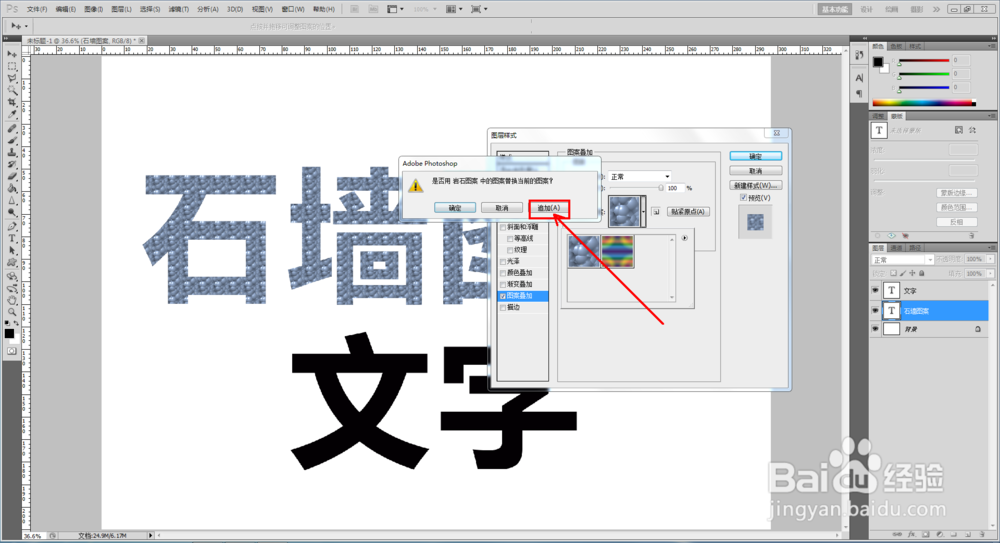Hide the 文字 layer eye icon
Viewport: 1000px width, 543px height.
point(875,291)
